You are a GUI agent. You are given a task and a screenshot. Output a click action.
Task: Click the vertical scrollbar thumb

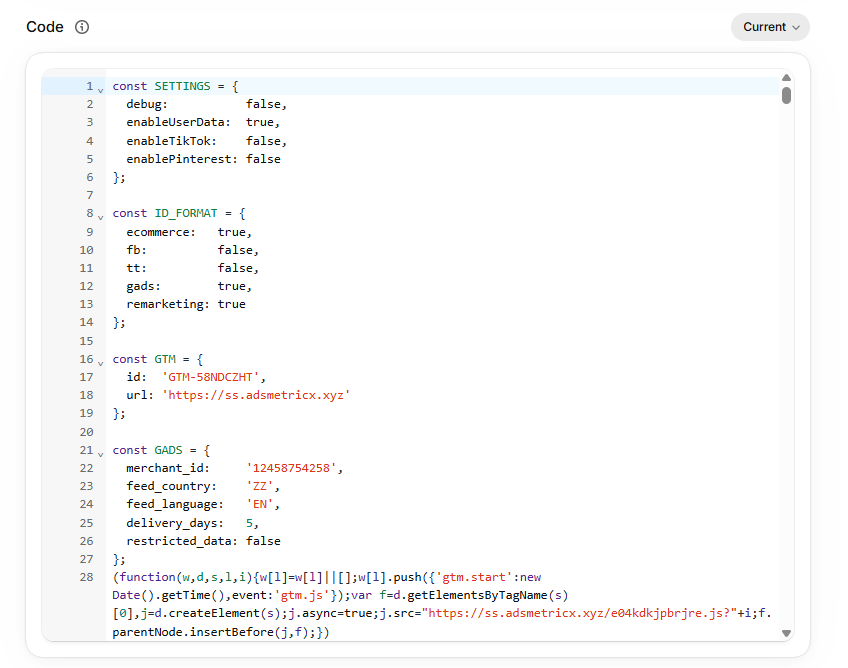point(786,96)
